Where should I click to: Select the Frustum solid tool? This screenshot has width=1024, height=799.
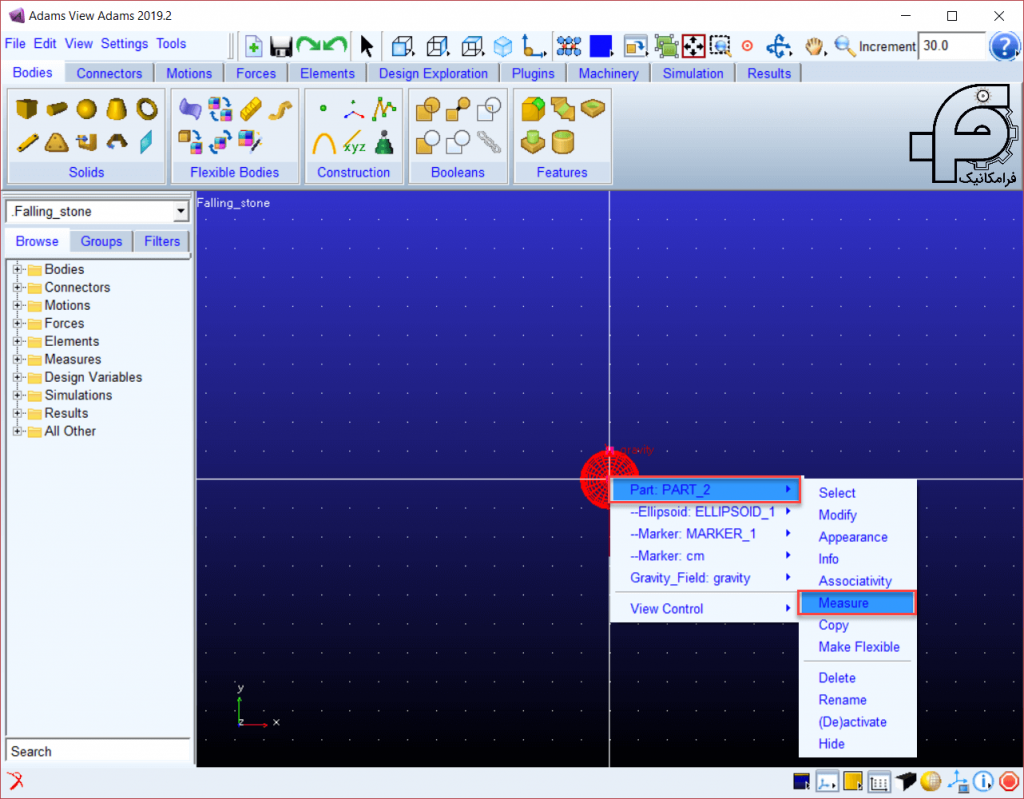pos(116,108)
